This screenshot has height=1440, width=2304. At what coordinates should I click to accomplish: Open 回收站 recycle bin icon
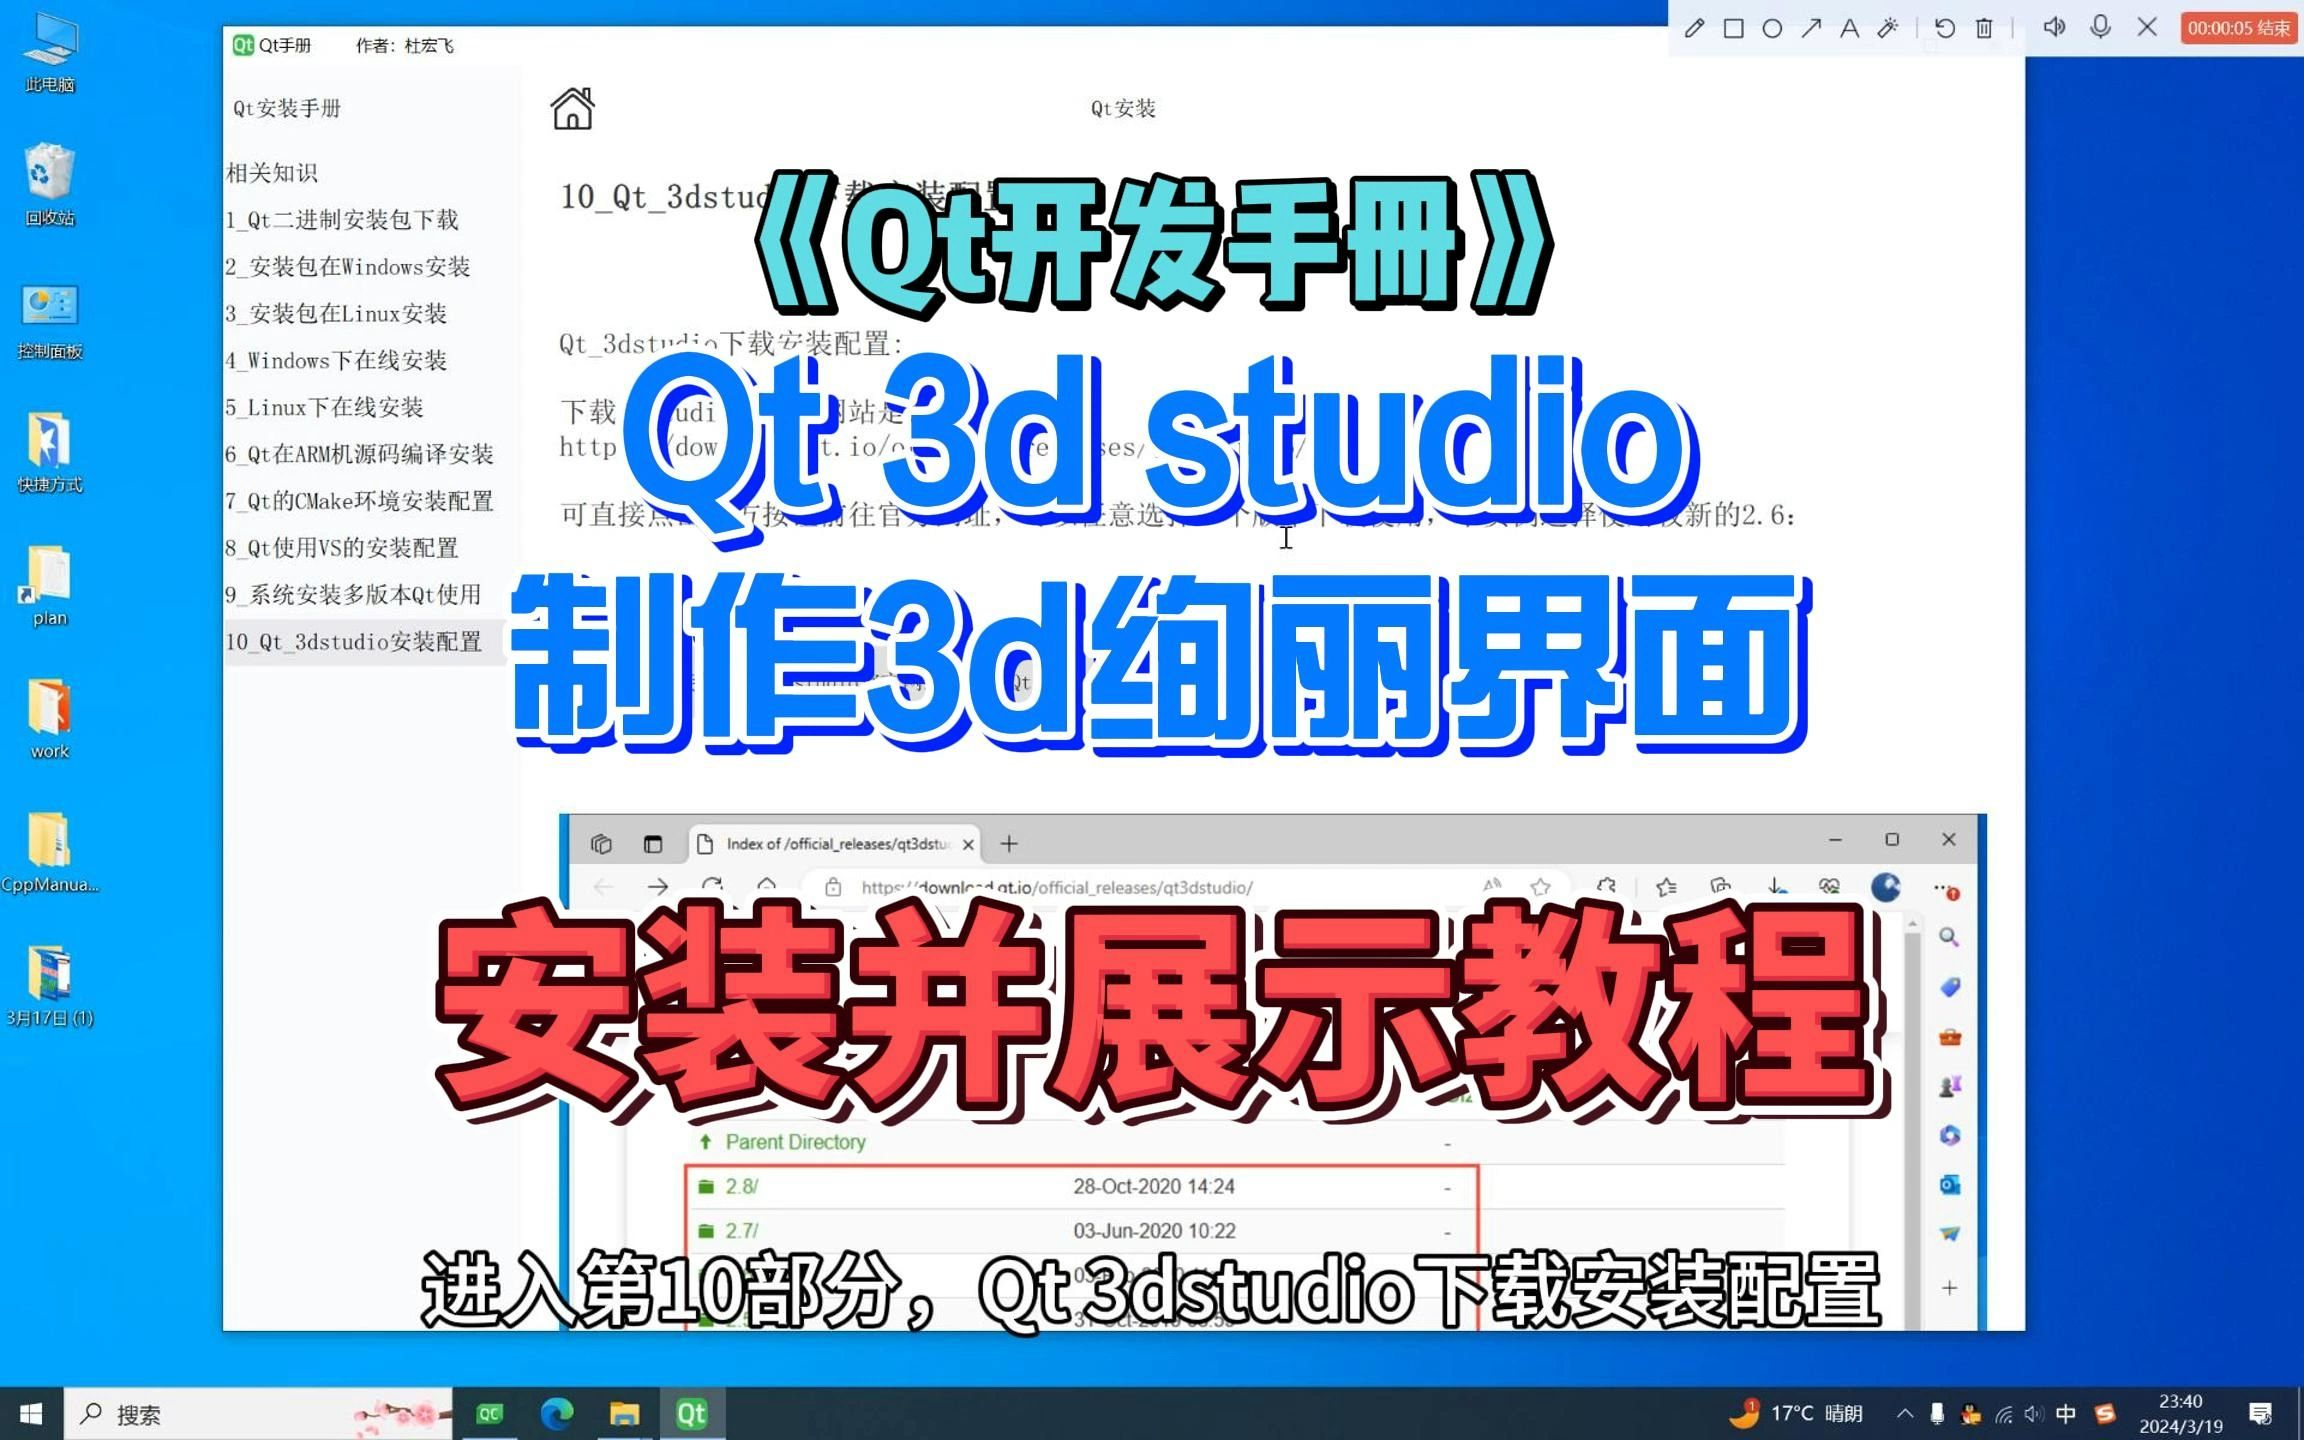(50, 186)
